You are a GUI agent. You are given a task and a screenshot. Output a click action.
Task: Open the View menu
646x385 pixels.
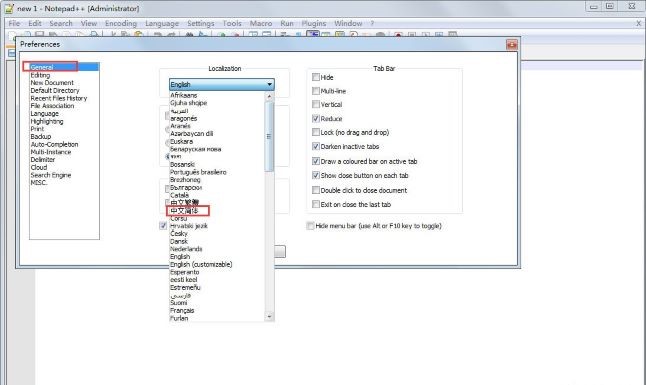point(89,23)
